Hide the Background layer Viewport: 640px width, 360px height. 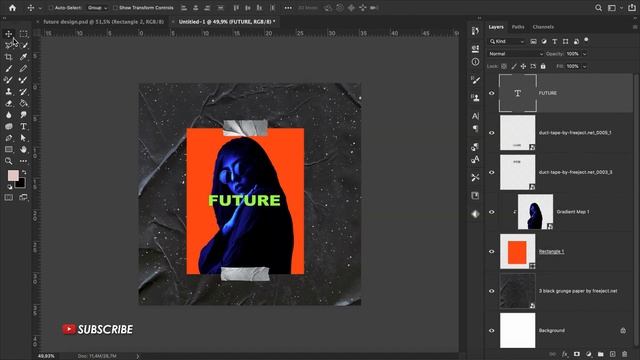[491, 331]
